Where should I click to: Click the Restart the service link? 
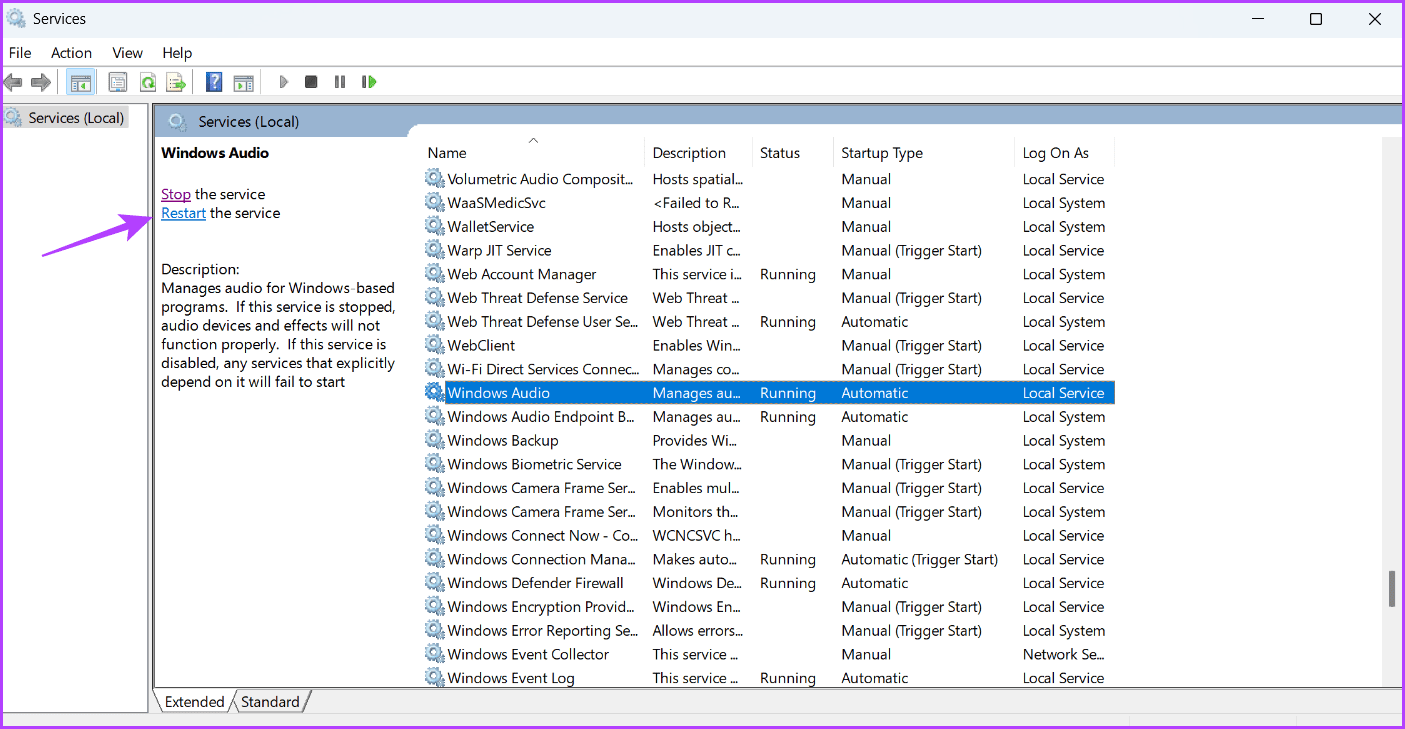[184, 213]
